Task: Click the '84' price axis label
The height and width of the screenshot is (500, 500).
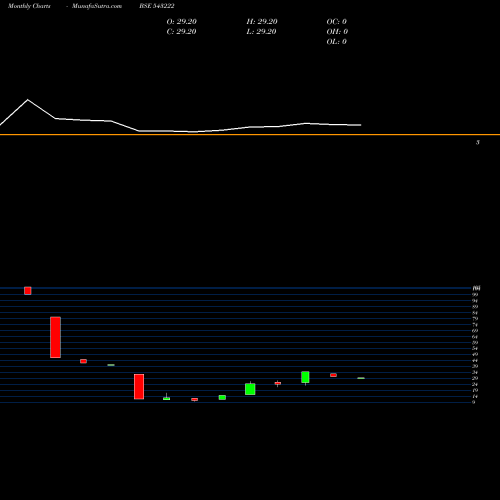Action: [475, 313]
